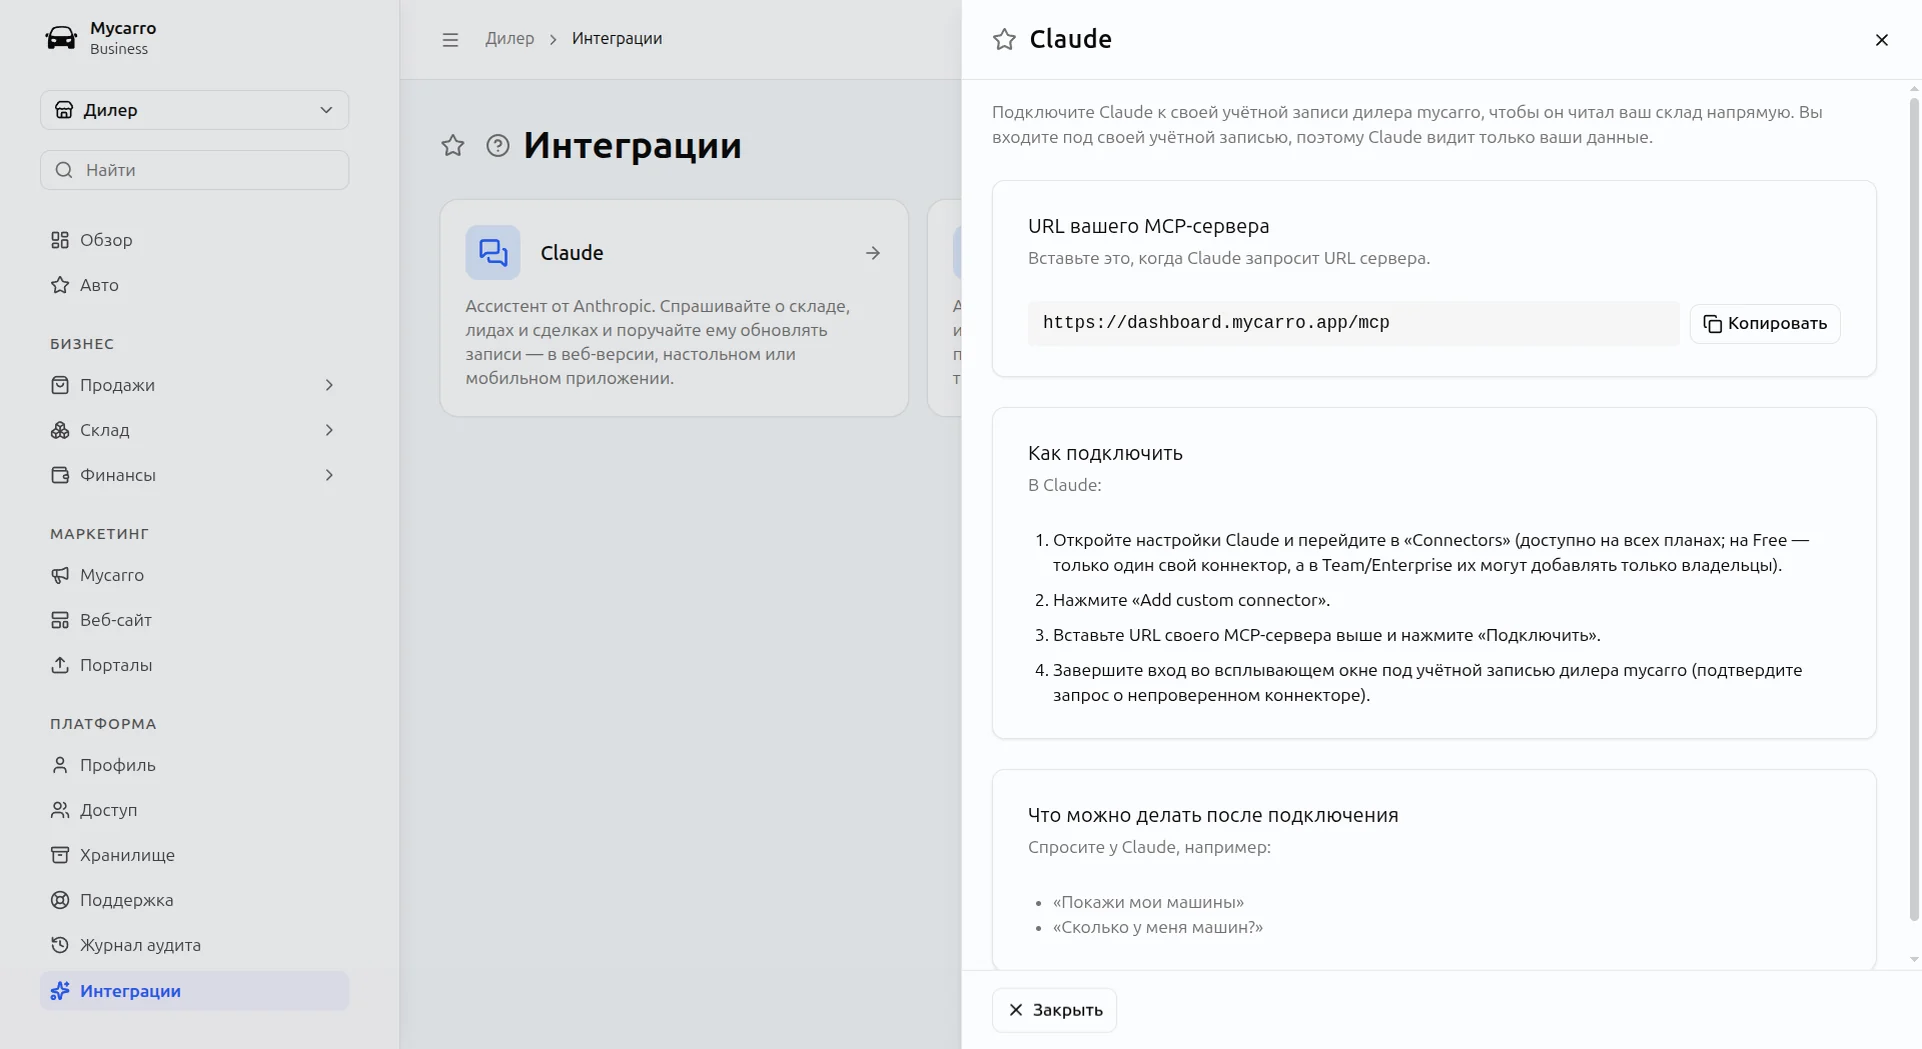Click the «Покажи мои машины» example text
Screen dimensions: 1922x1049
tap(1148, 902)
